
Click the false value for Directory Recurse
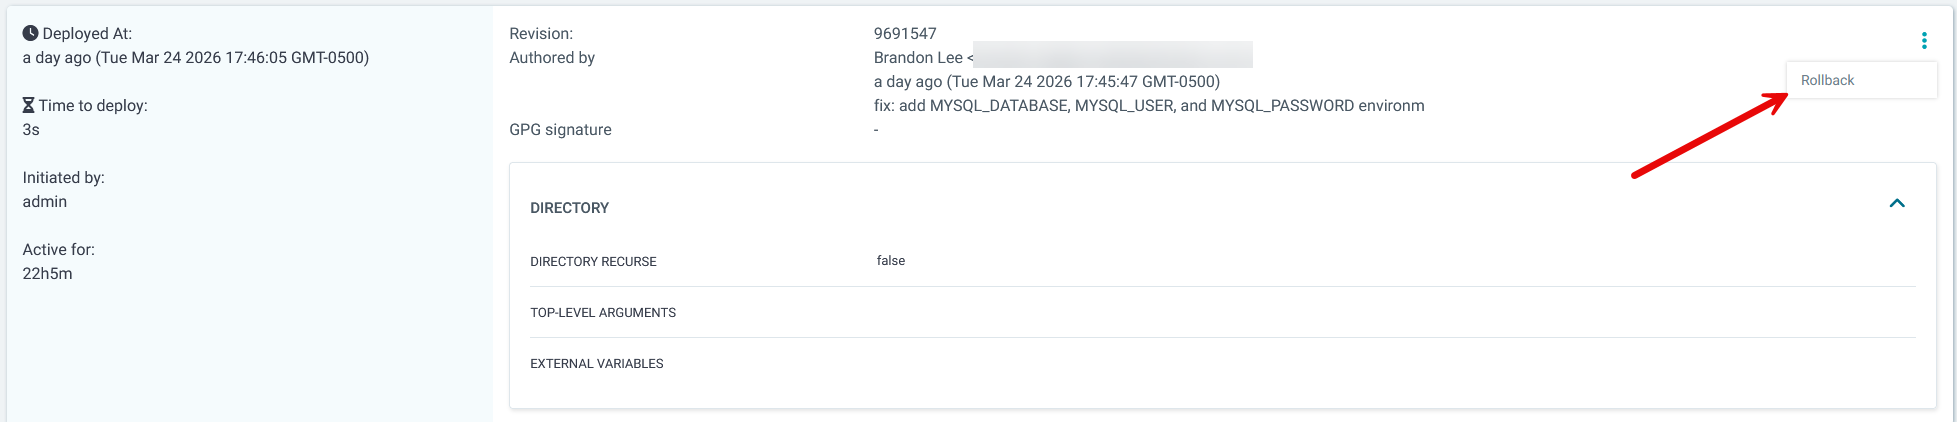point(891,261)
